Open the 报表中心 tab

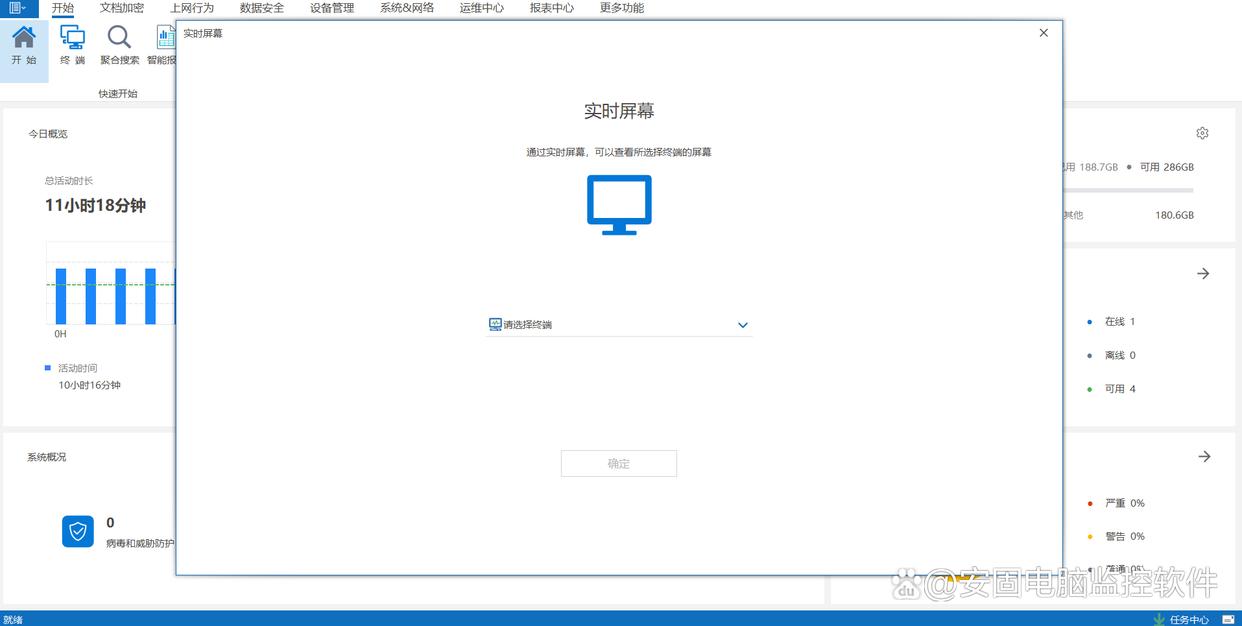tap(552, 8)
